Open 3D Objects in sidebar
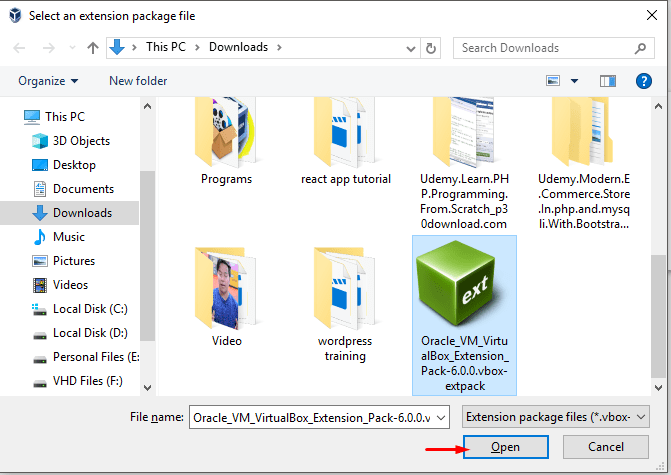The image size is (671, 475). (x=71, y=141)
